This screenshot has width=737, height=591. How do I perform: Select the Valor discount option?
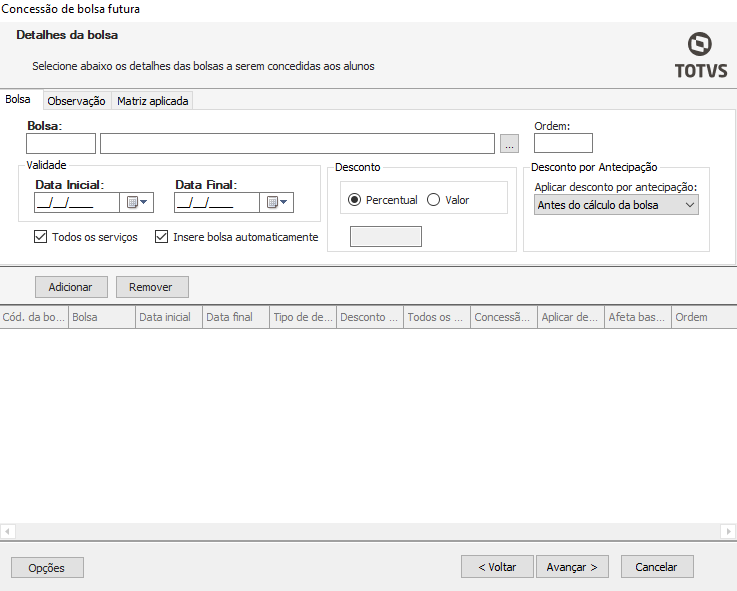[x=434, y=200]
